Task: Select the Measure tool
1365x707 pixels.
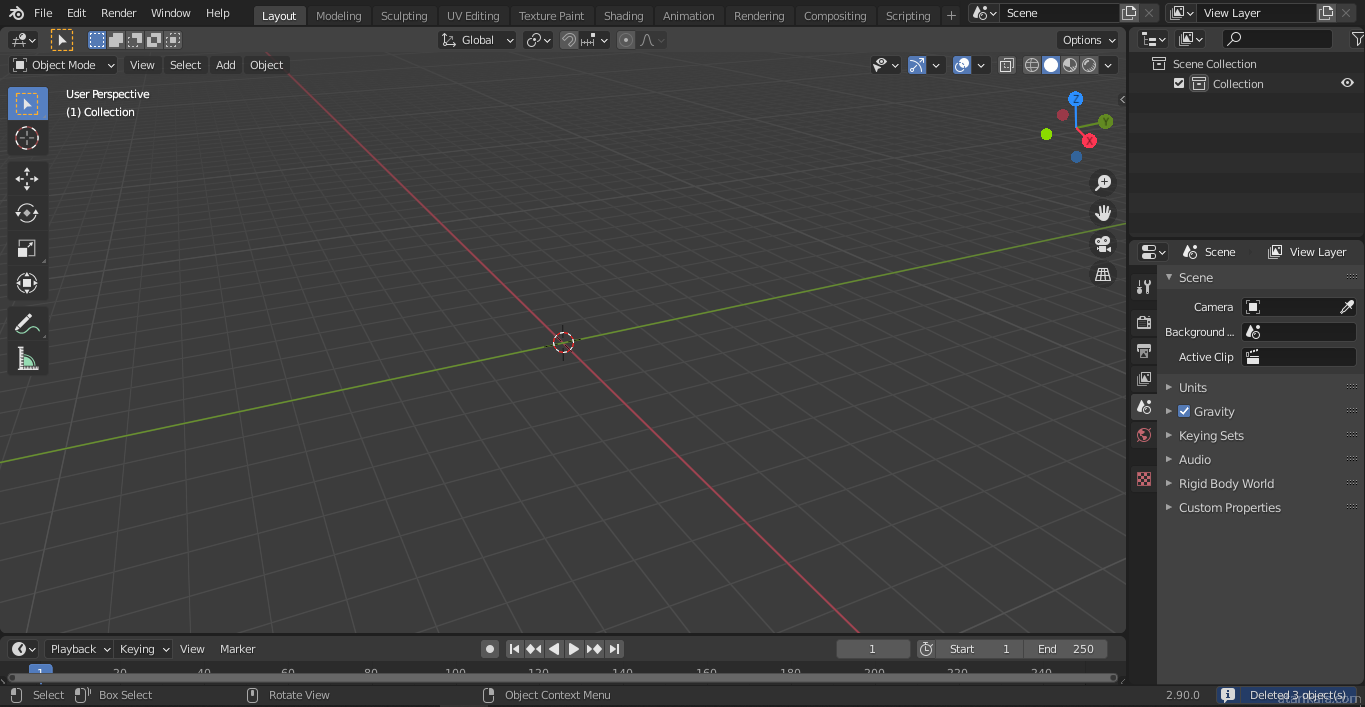Action: click(x=27, y=359)
